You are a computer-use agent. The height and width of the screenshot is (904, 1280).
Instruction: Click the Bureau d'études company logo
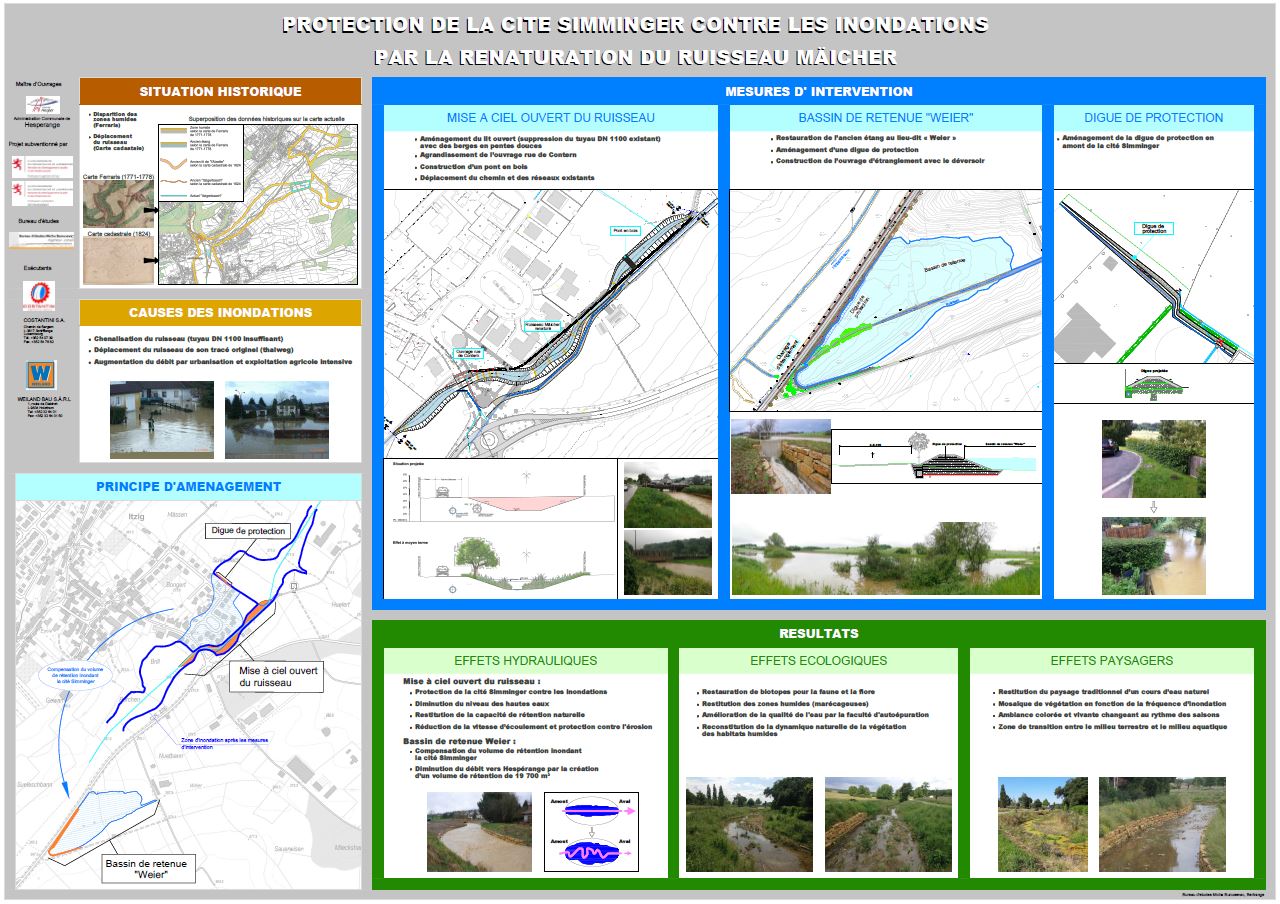tap(41, 240)
